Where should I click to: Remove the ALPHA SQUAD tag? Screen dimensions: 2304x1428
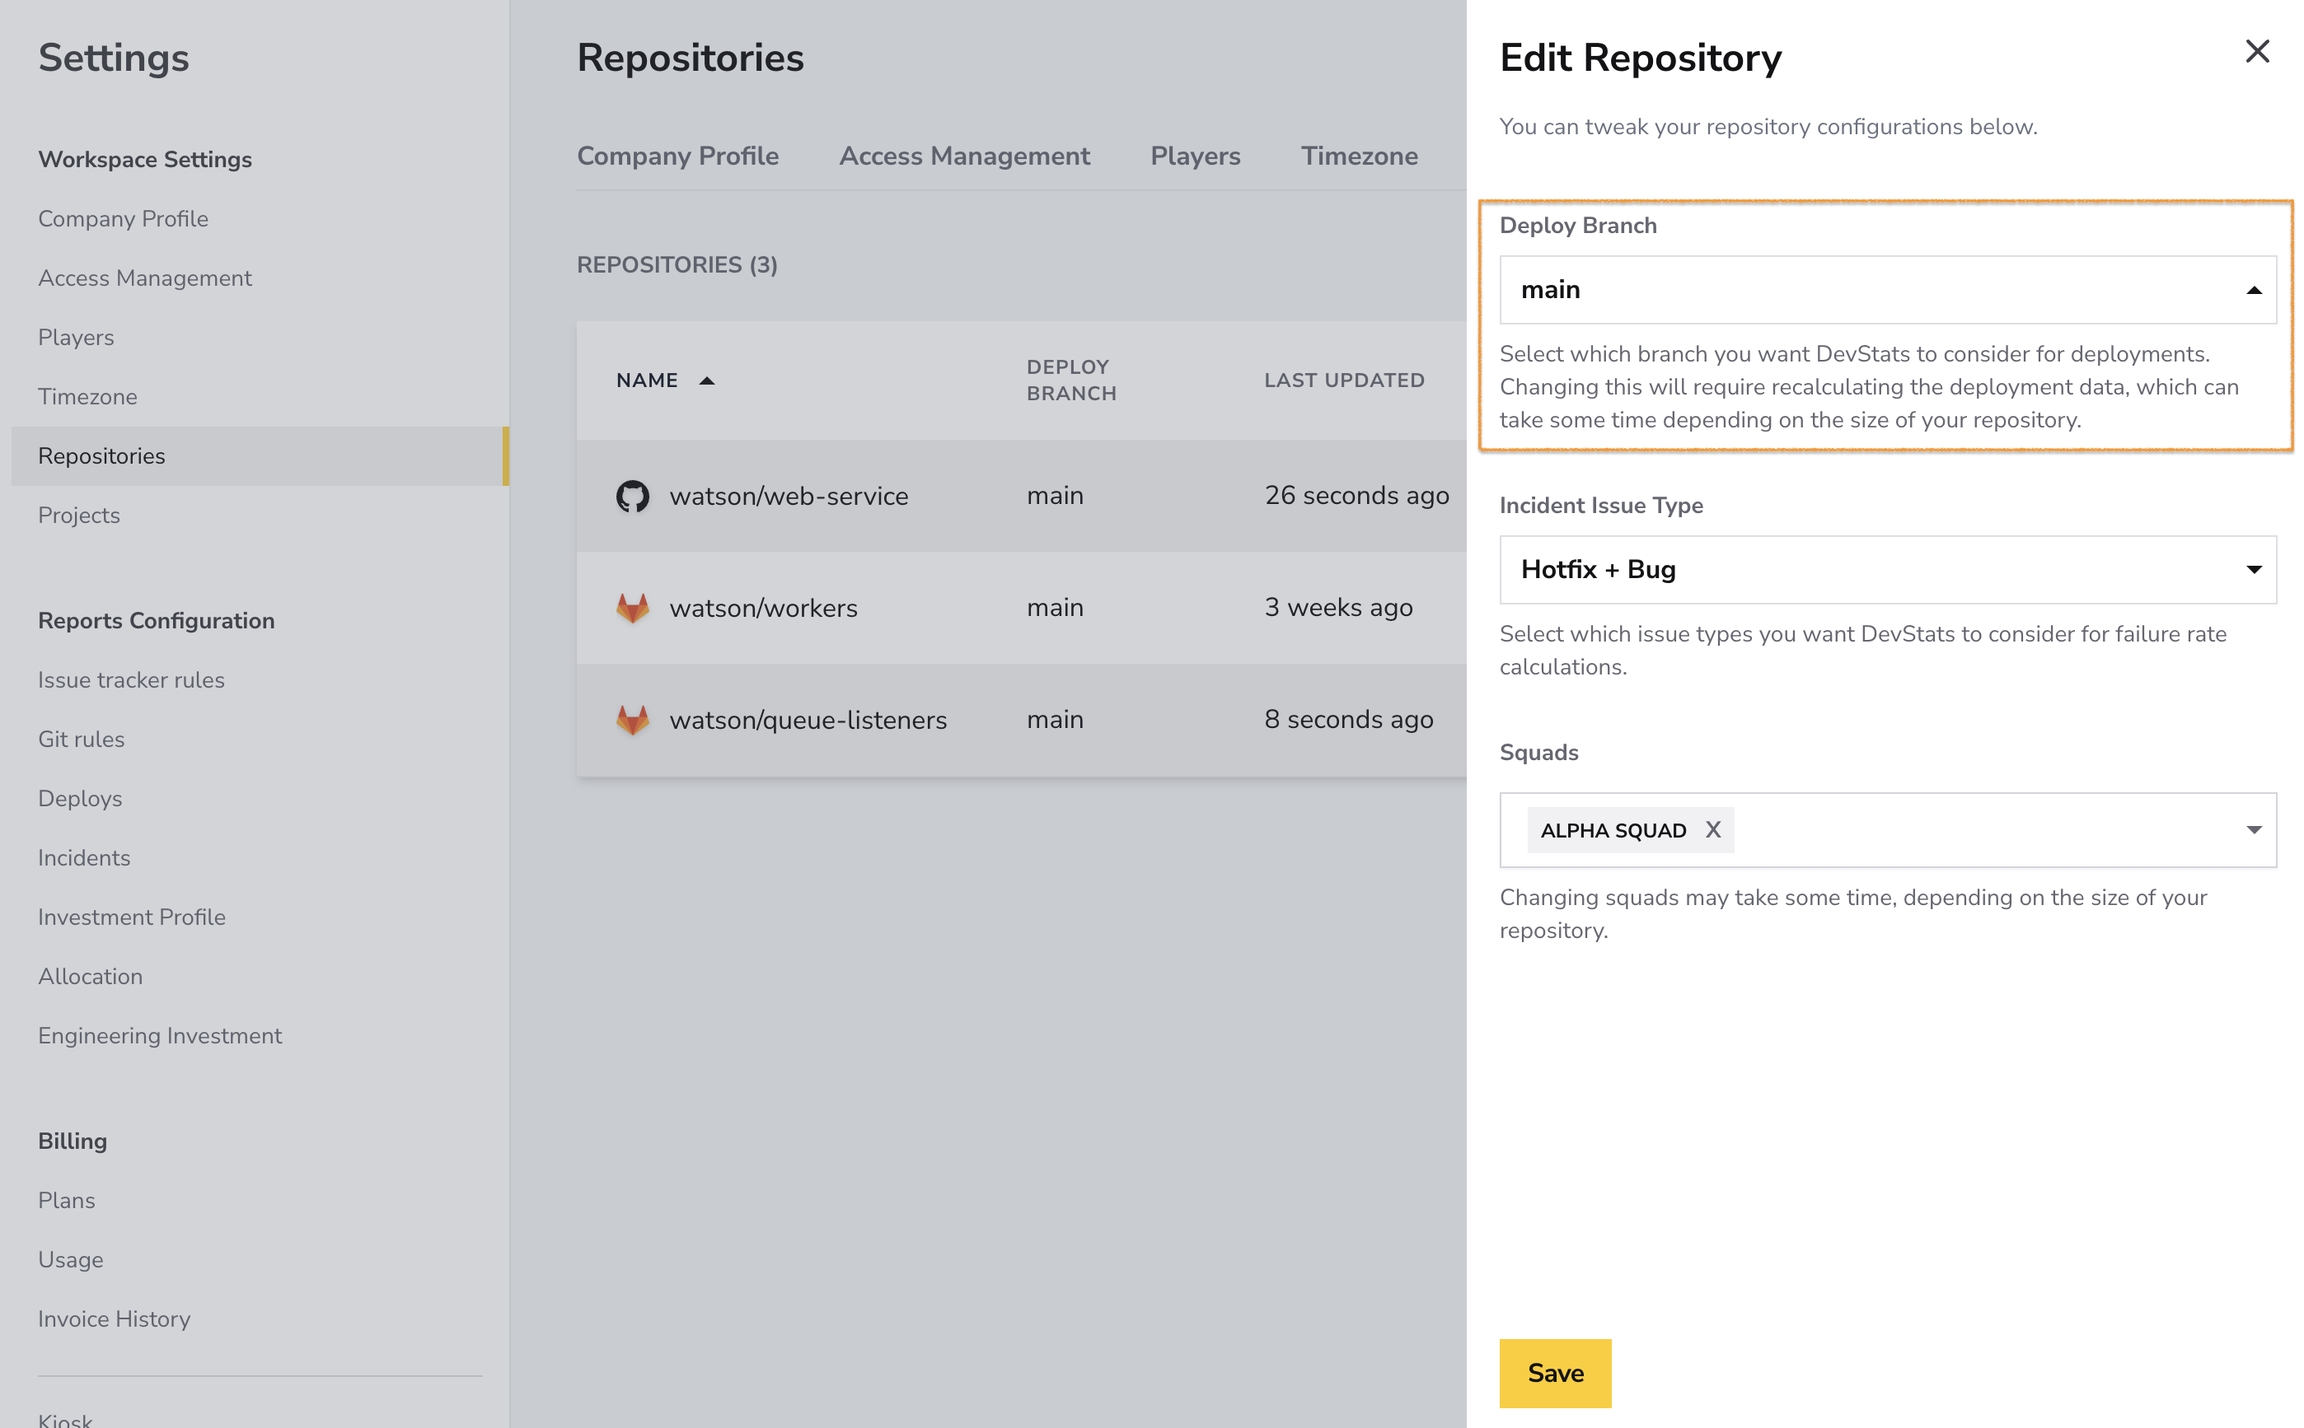(x=1713, y=830)
